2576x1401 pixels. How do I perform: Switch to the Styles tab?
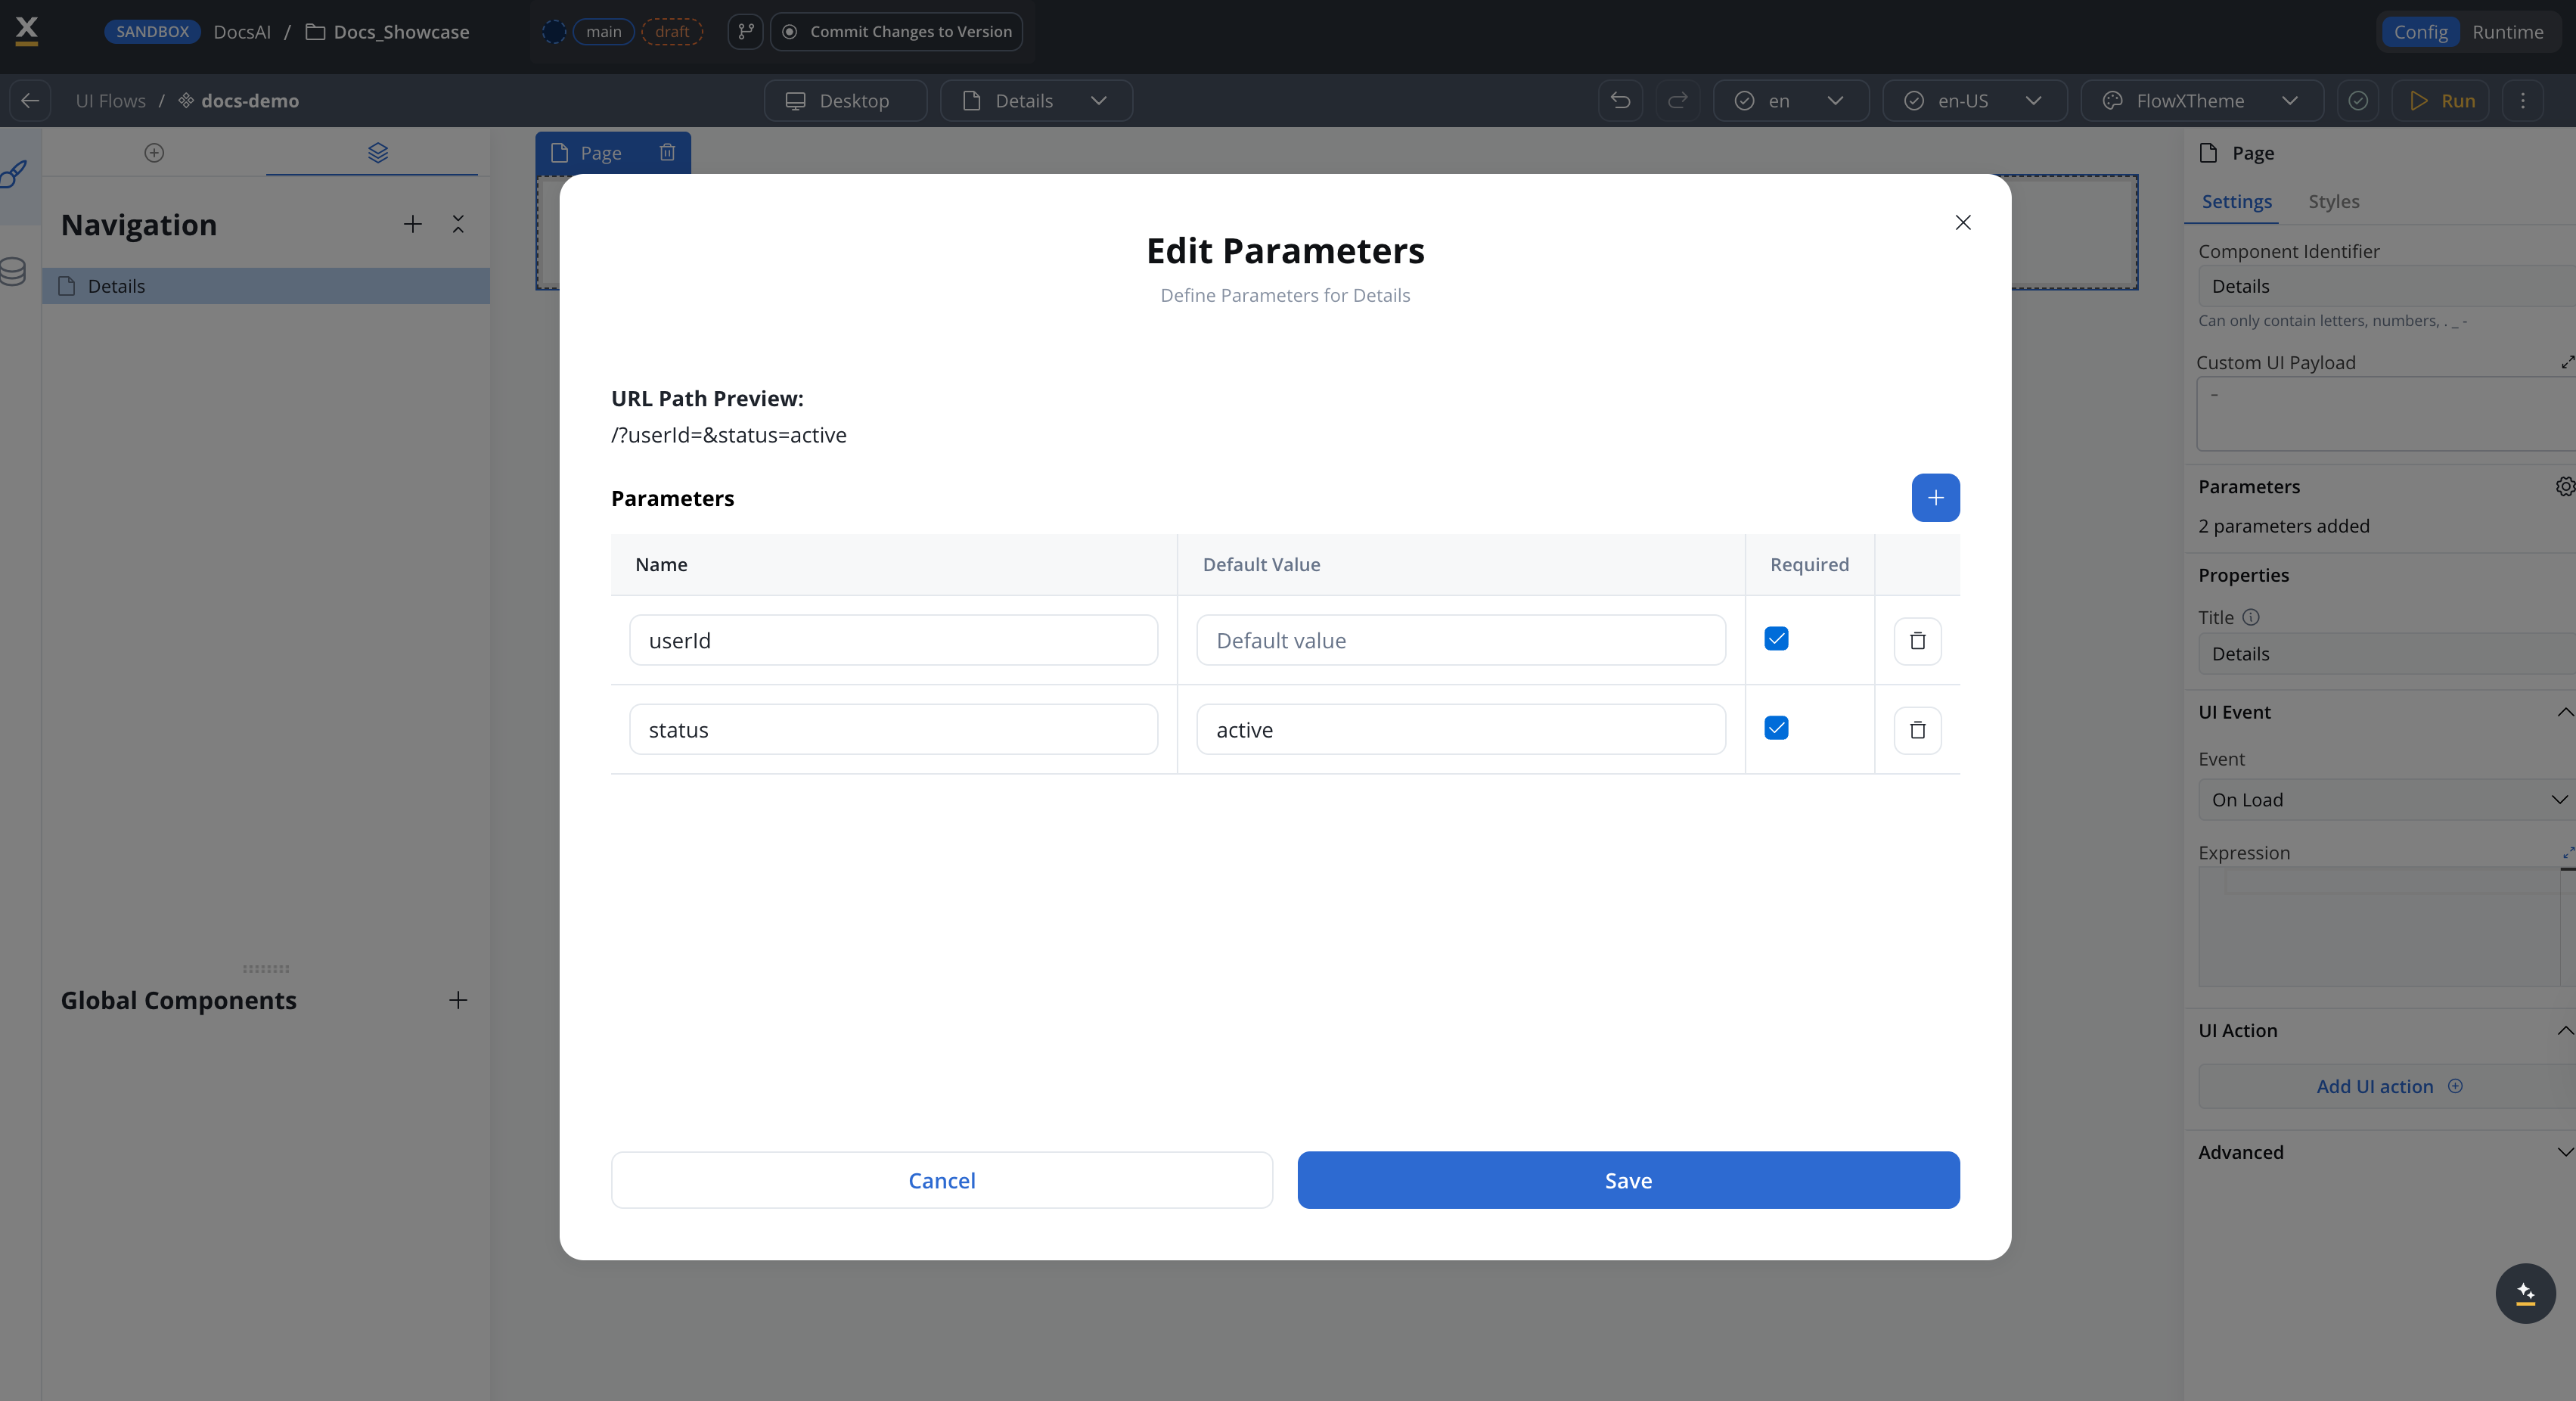click(x=2333, y=201)
